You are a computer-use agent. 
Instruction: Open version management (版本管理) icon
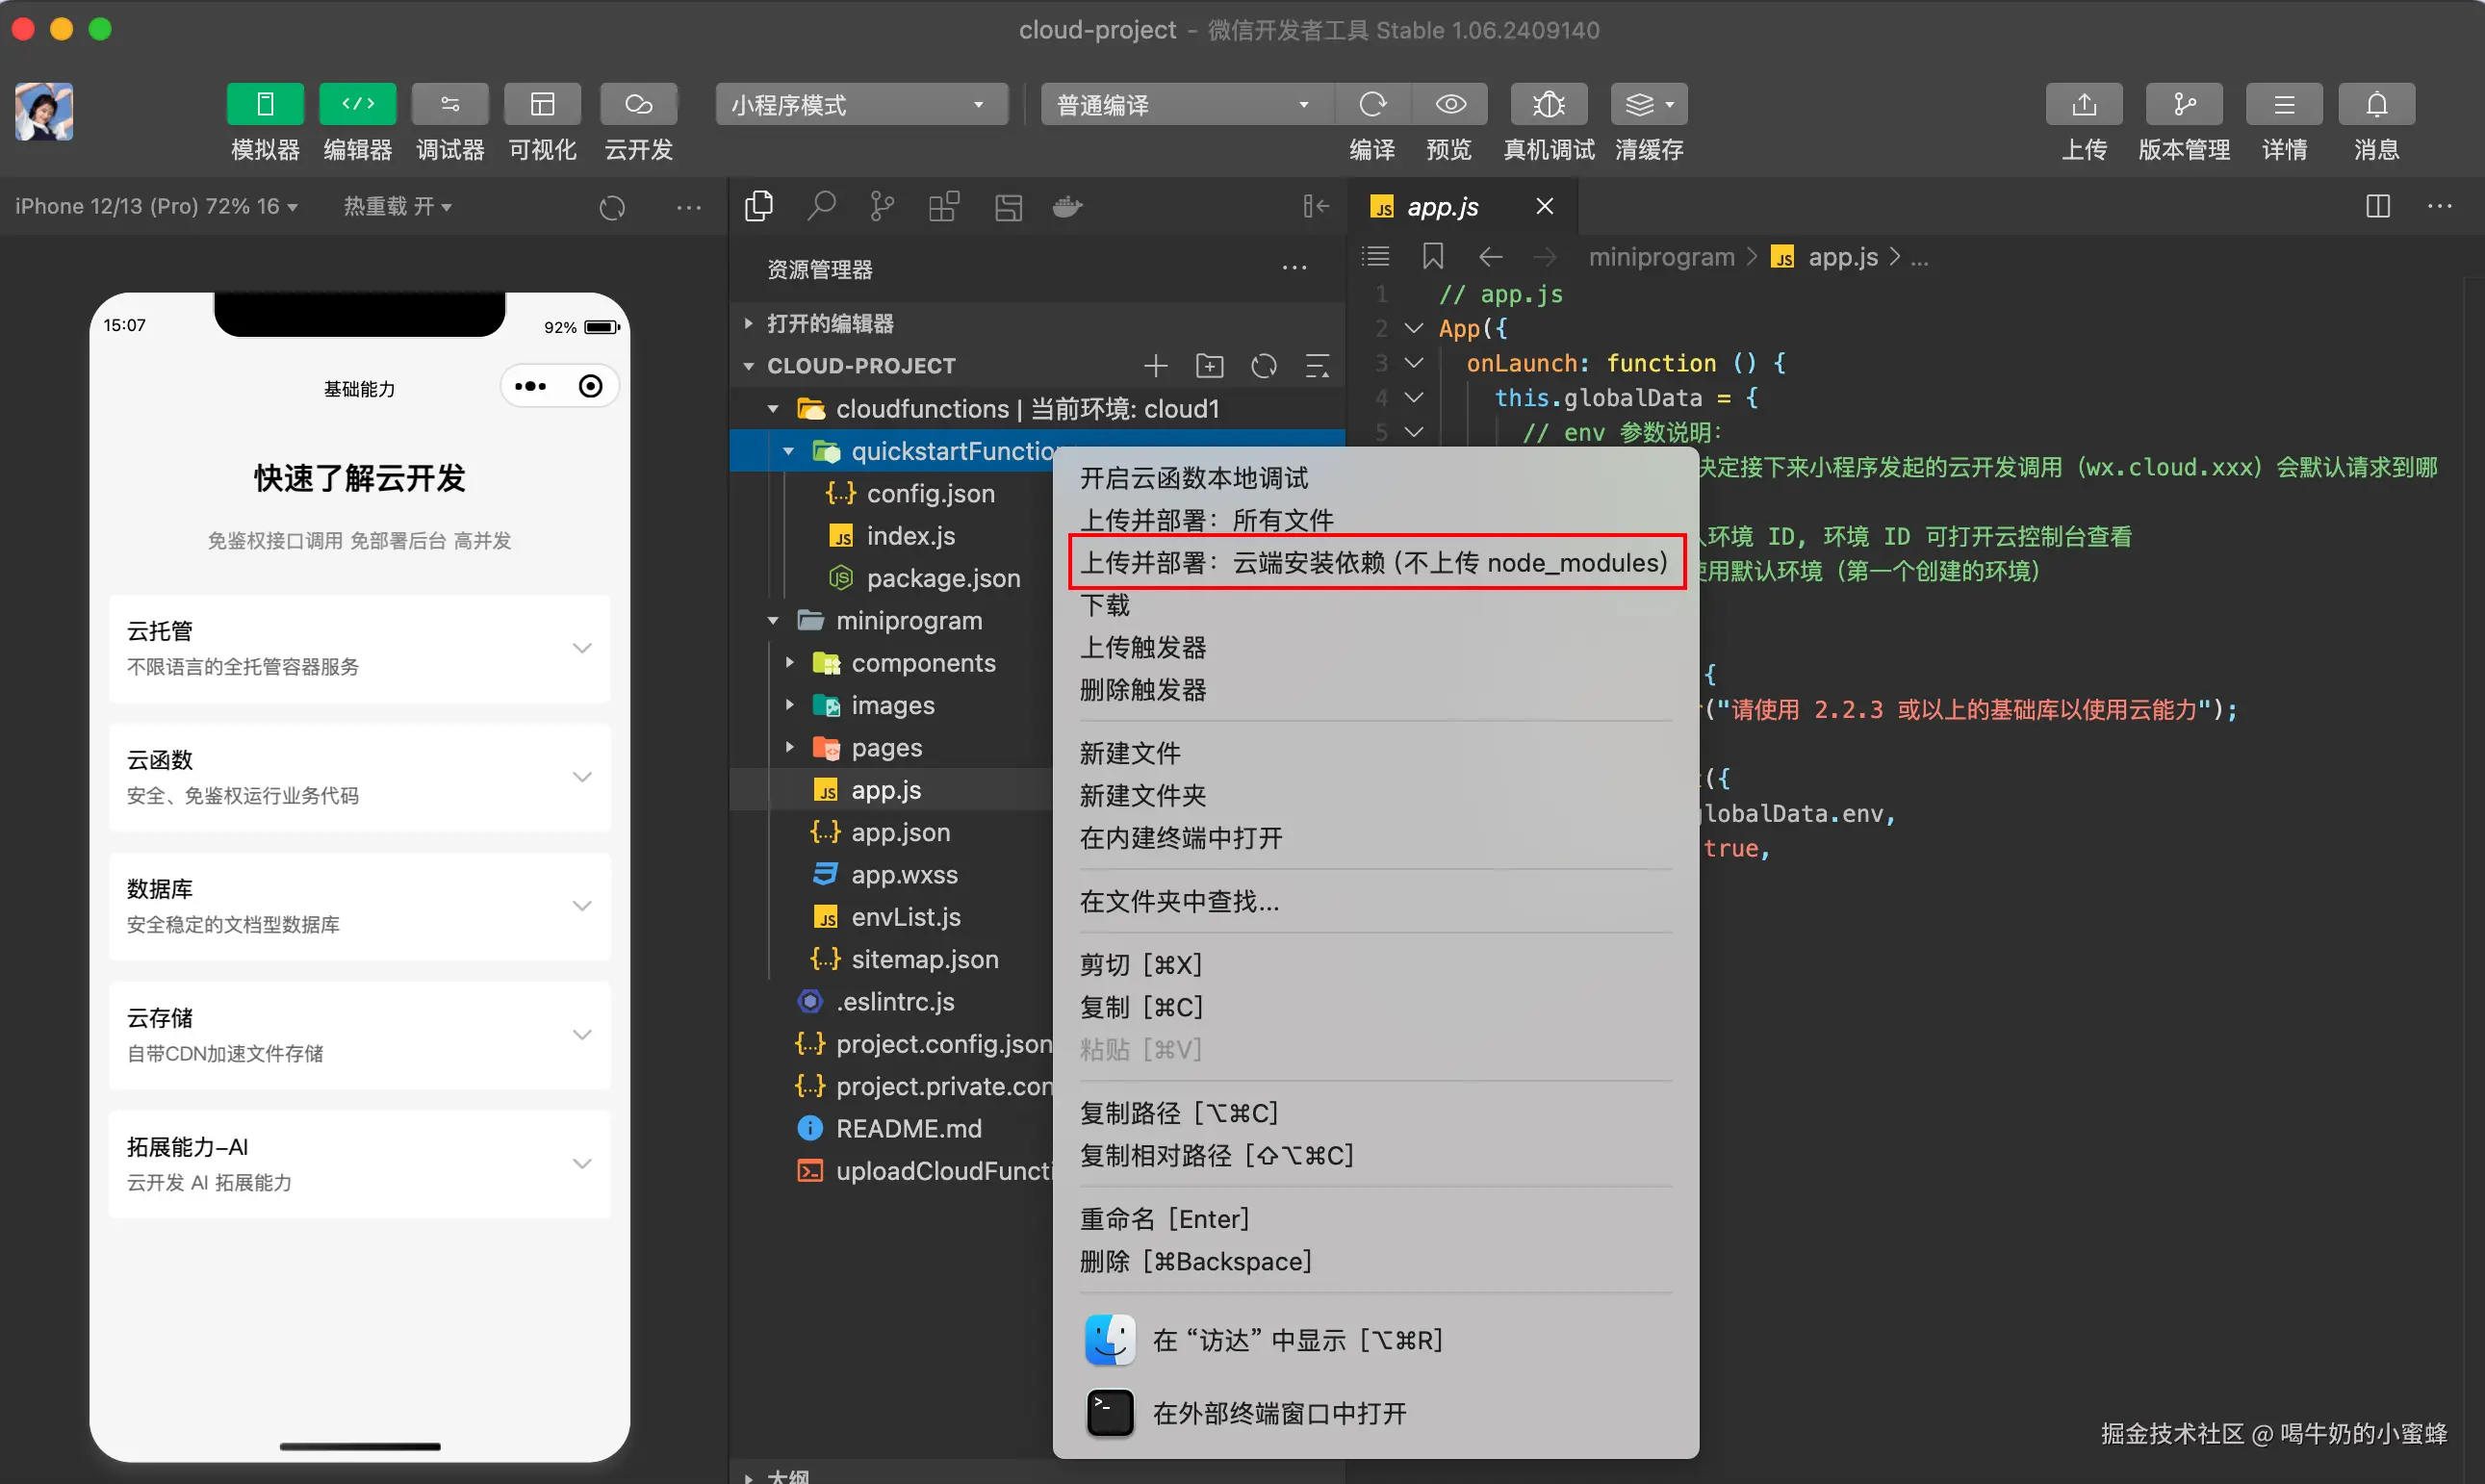coord(2184,104)
